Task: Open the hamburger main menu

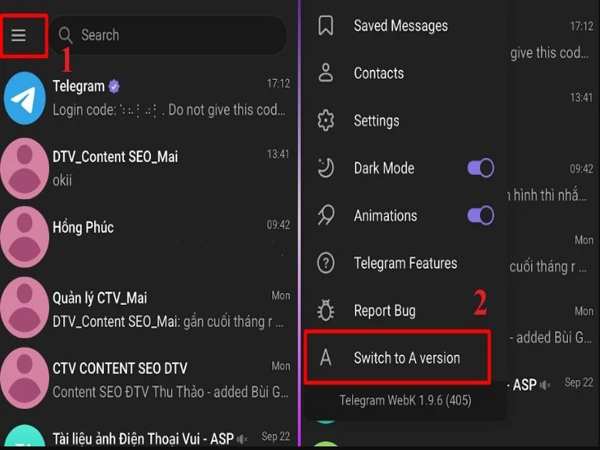Action: 18,36
